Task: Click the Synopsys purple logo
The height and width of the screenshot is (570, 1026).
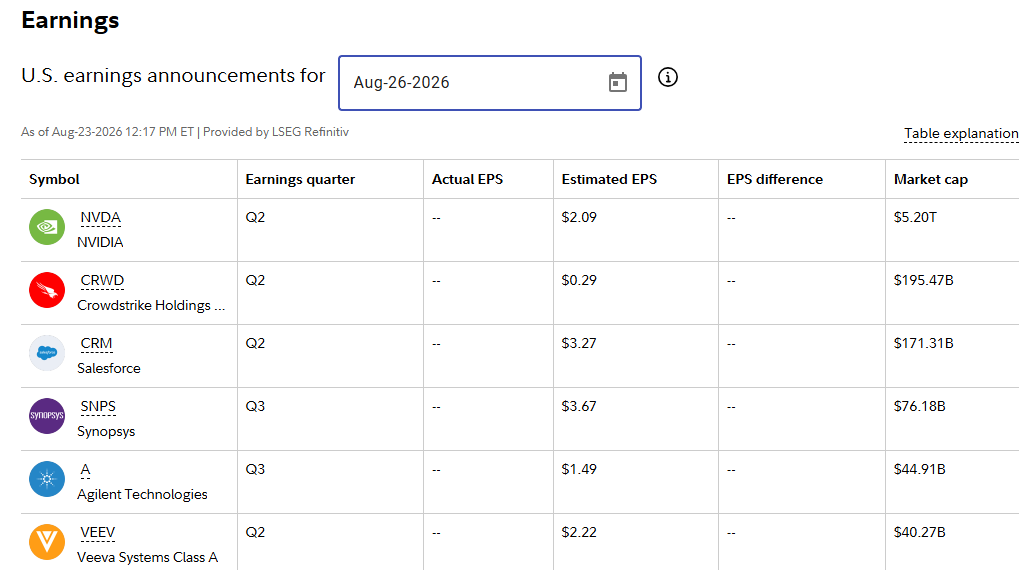Action: [47, 416]
